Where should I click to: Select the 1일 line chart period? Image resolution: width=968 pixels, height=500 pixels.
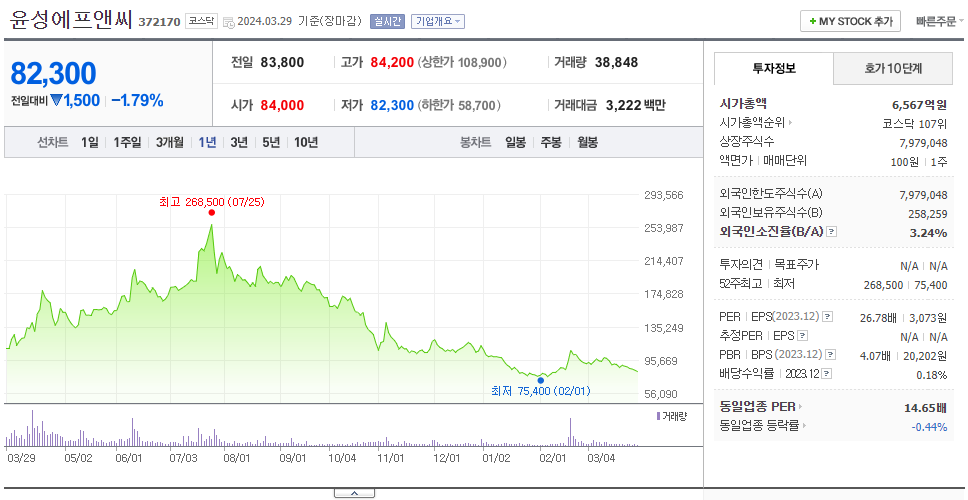90,143
